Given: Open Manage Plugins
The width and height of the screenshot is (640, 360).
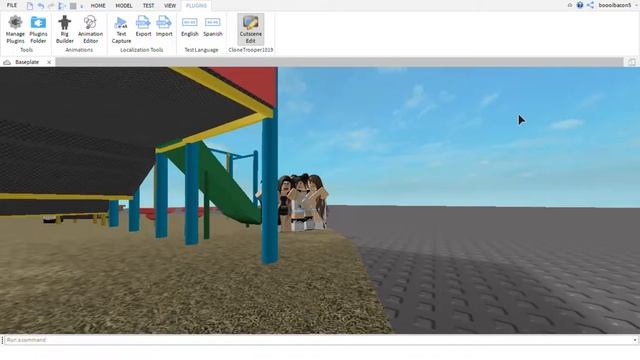Looking at the screenshot, I should (x=16, y=29).
